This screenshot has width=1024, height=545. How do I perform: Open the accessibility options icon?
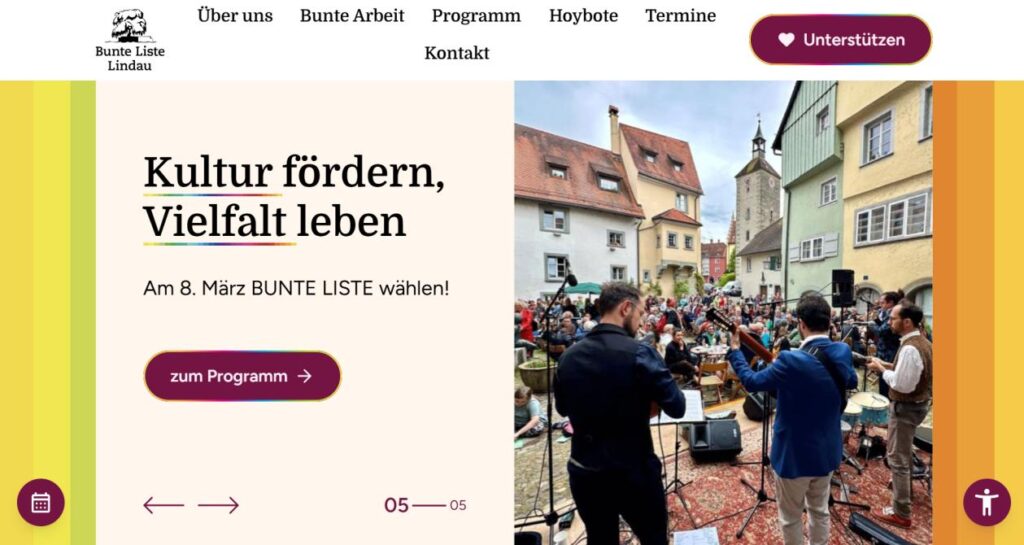coord(987,502)
